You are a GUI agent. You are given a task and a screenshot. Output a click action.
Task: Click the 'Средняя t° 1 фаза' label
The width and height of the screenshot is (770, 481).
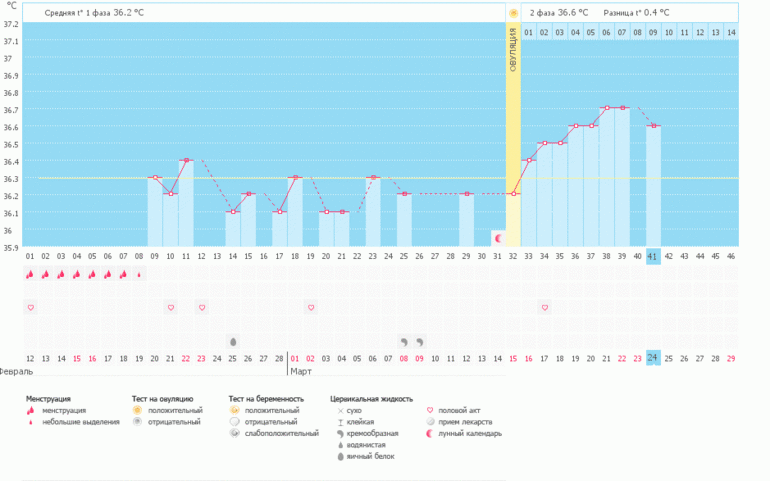80,13
